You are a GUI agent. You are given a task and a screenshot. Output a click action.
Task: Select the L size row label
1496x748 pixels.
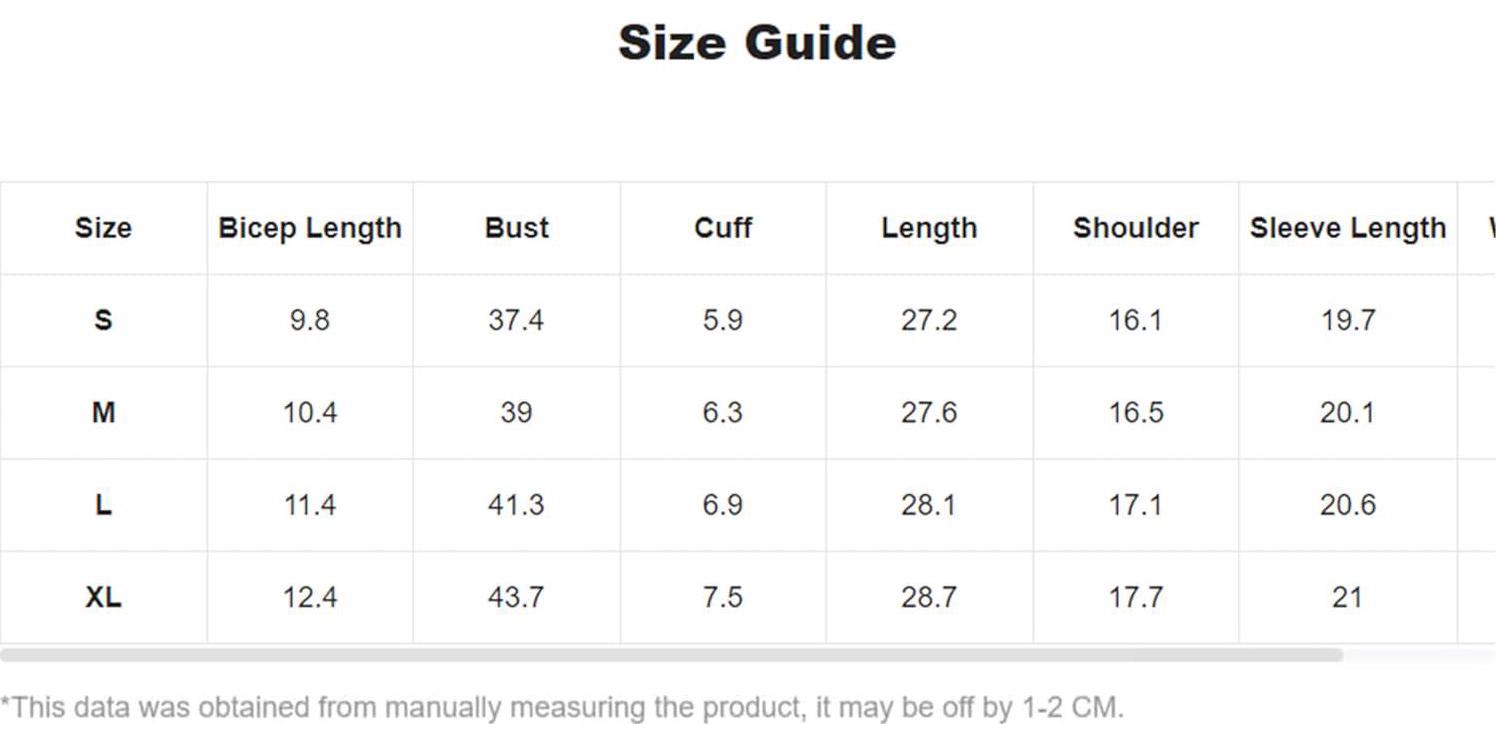click(x=103, y=505)
